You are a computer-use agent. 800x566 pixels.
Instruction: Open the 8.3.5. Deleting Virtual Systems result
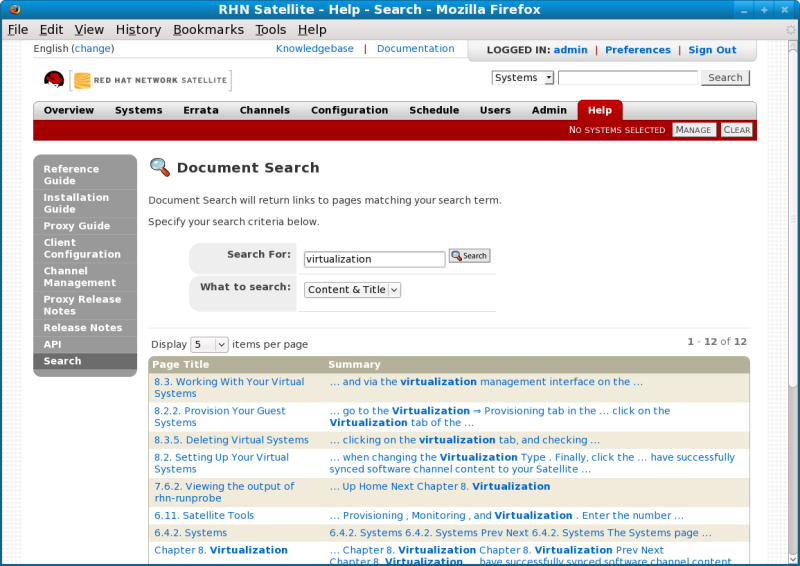coord(231,440)
